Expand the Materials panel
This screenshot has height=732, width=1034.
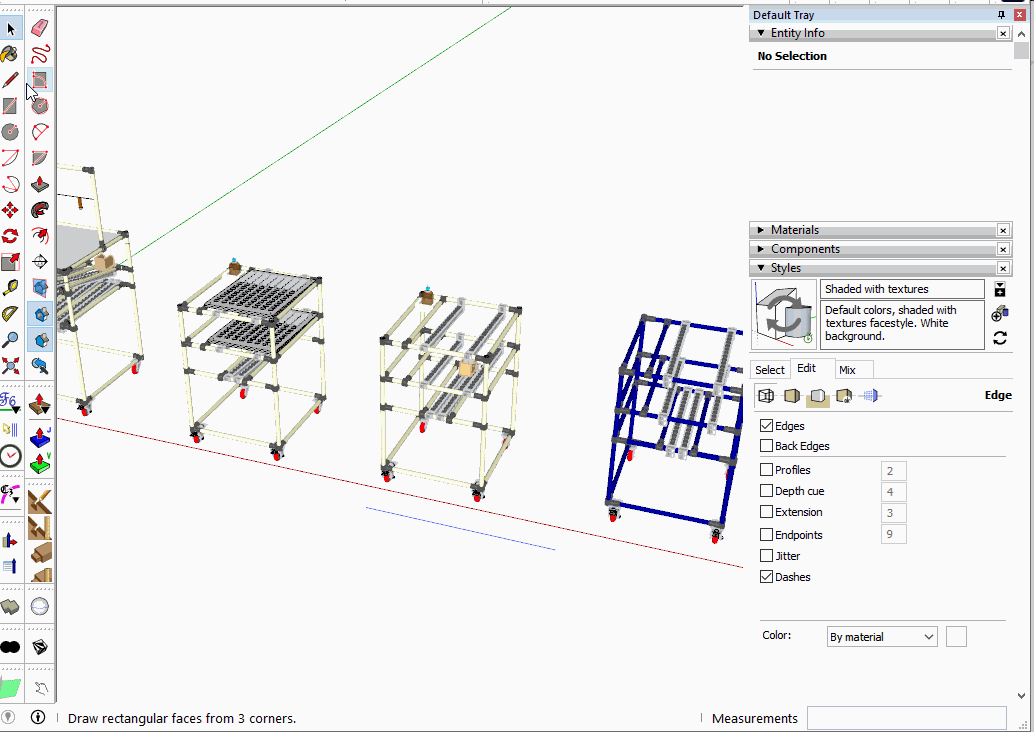[x=761, y=230]
